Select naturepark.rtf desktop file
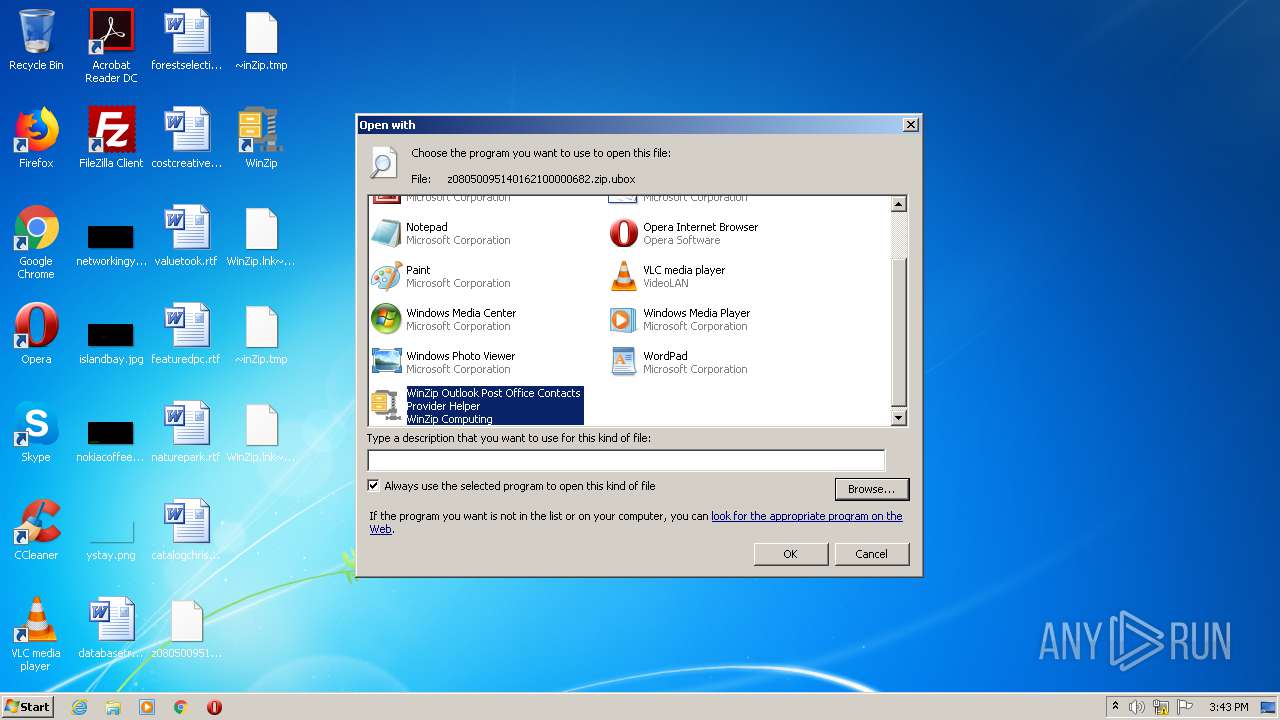 [186, 432]
